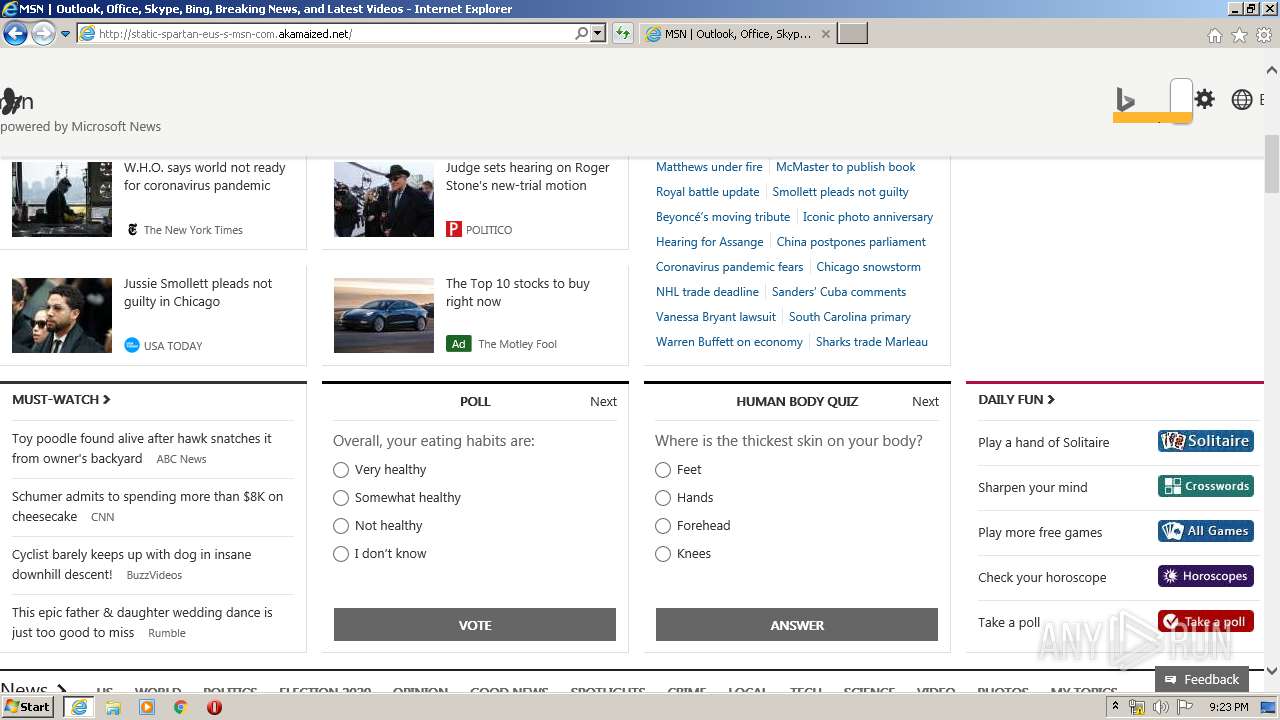The image size is (1280, 720).
Task: Open a new blank tab
Action: (x=852, y=33)
